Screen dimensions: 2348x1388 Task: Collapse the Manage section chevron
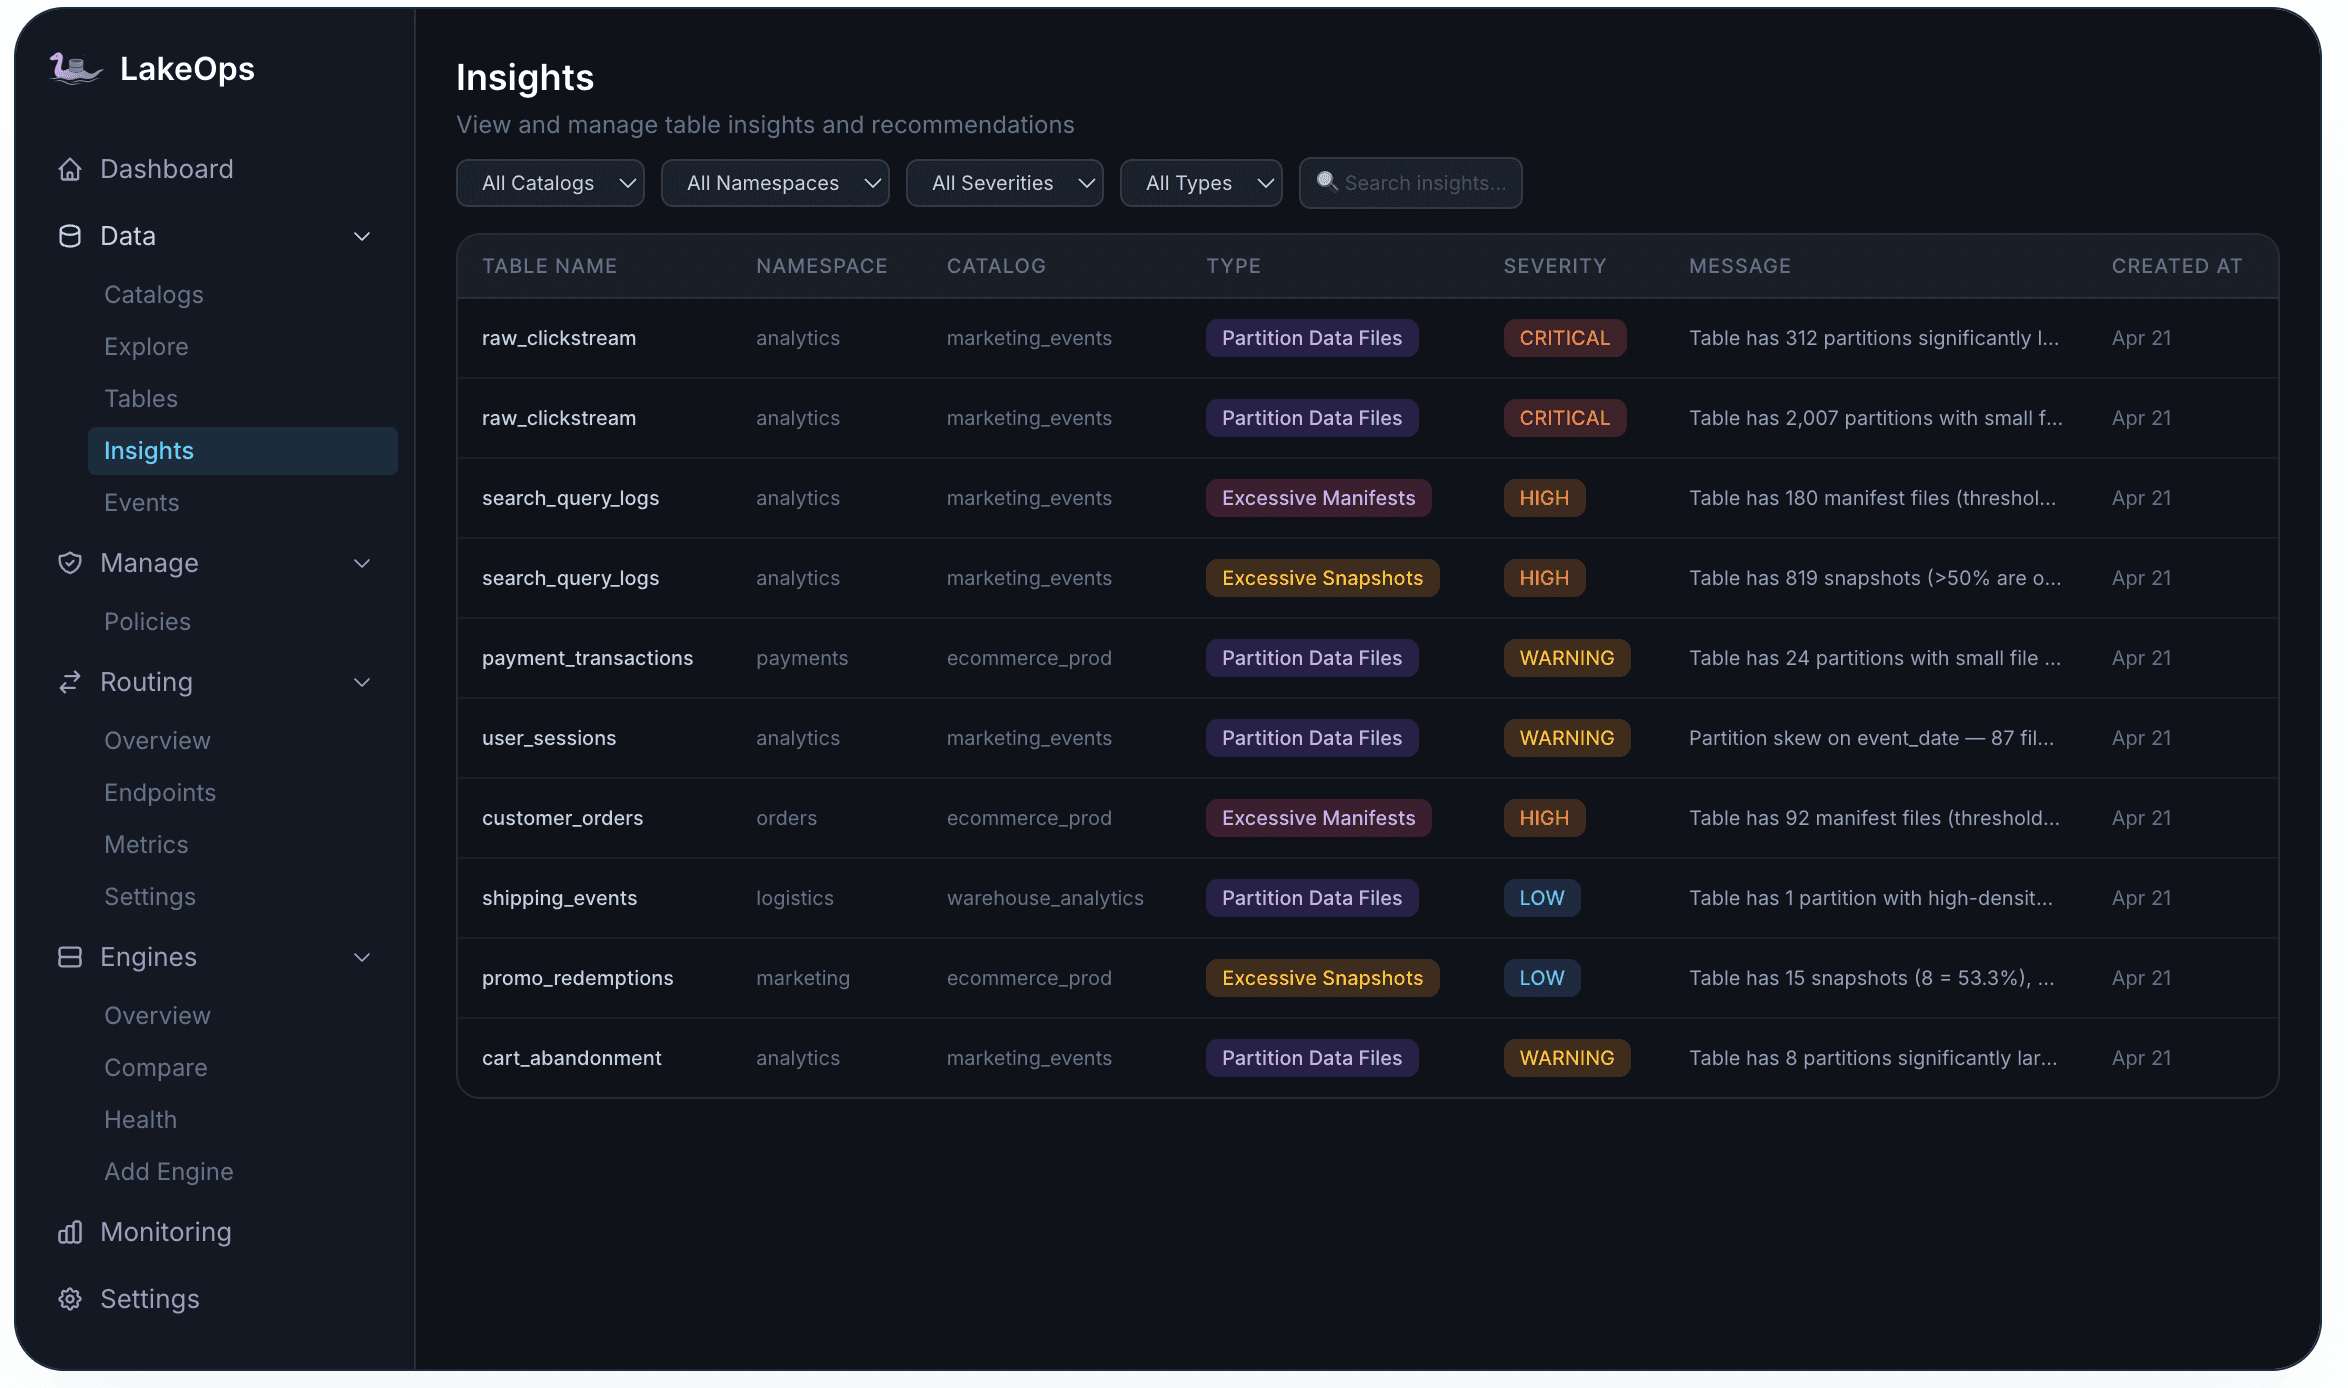click(x=362, y=563)
